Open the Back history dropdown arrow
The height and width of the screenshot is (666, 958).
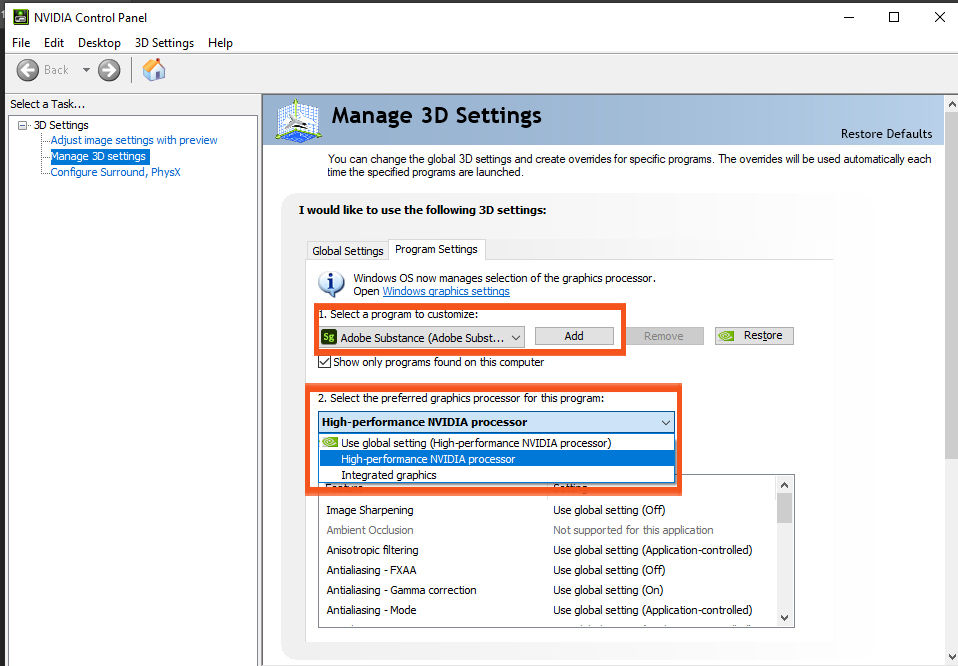tap(86, 70)
